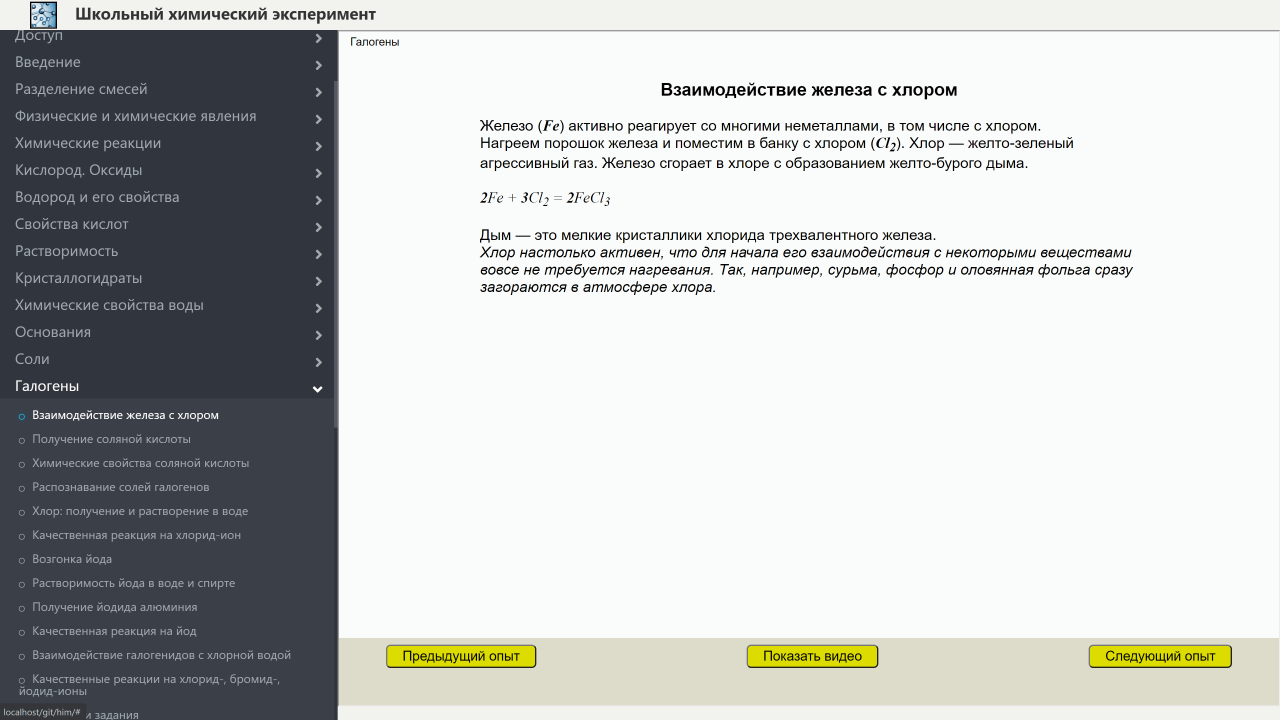
Task: Click the bullet icon beside Получение соляной кислоты
Action: (22, 440)
